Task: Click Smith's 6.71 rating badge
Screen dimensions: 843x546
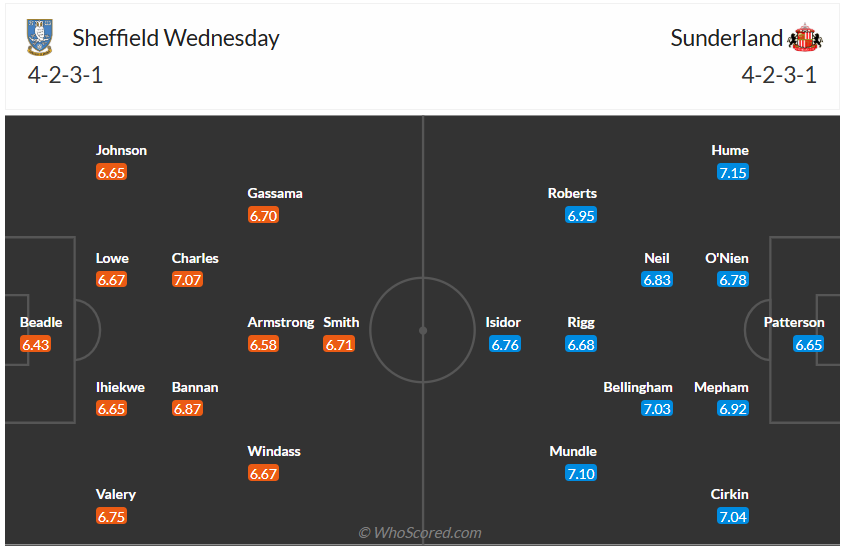Action: tap(339, 345)
